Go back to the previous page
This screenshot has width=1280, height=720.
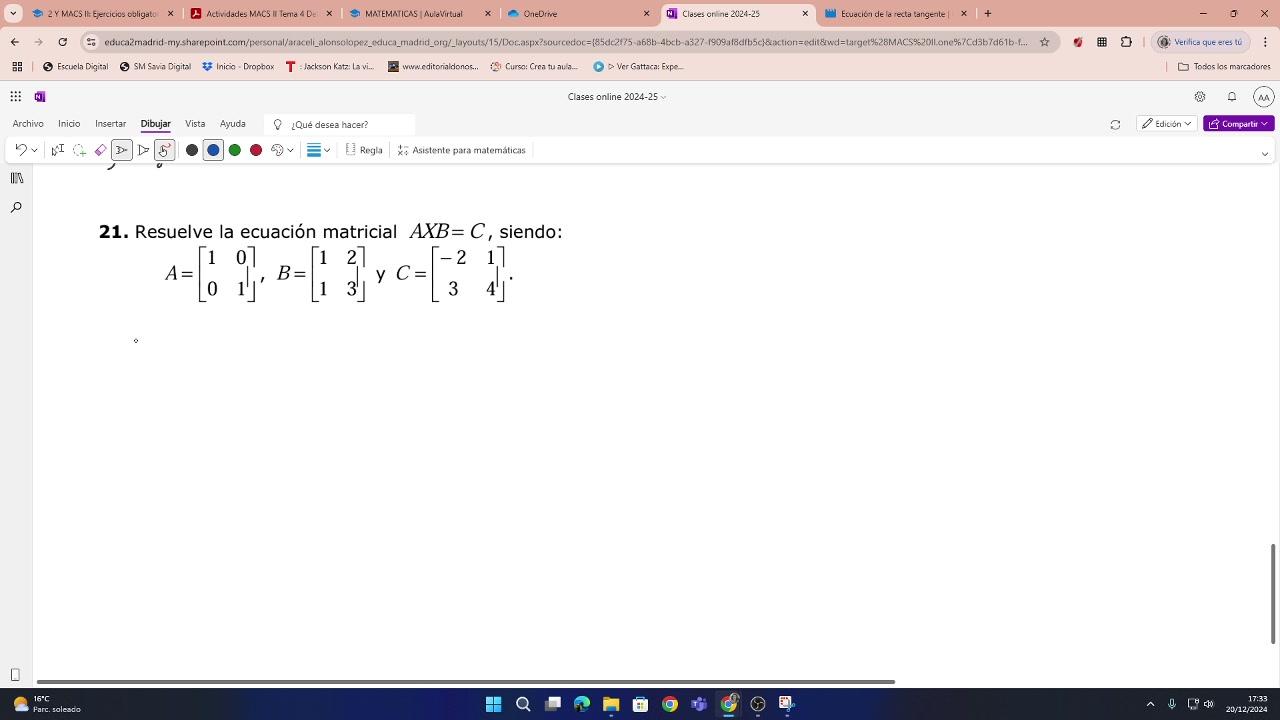tap(15, 42)
